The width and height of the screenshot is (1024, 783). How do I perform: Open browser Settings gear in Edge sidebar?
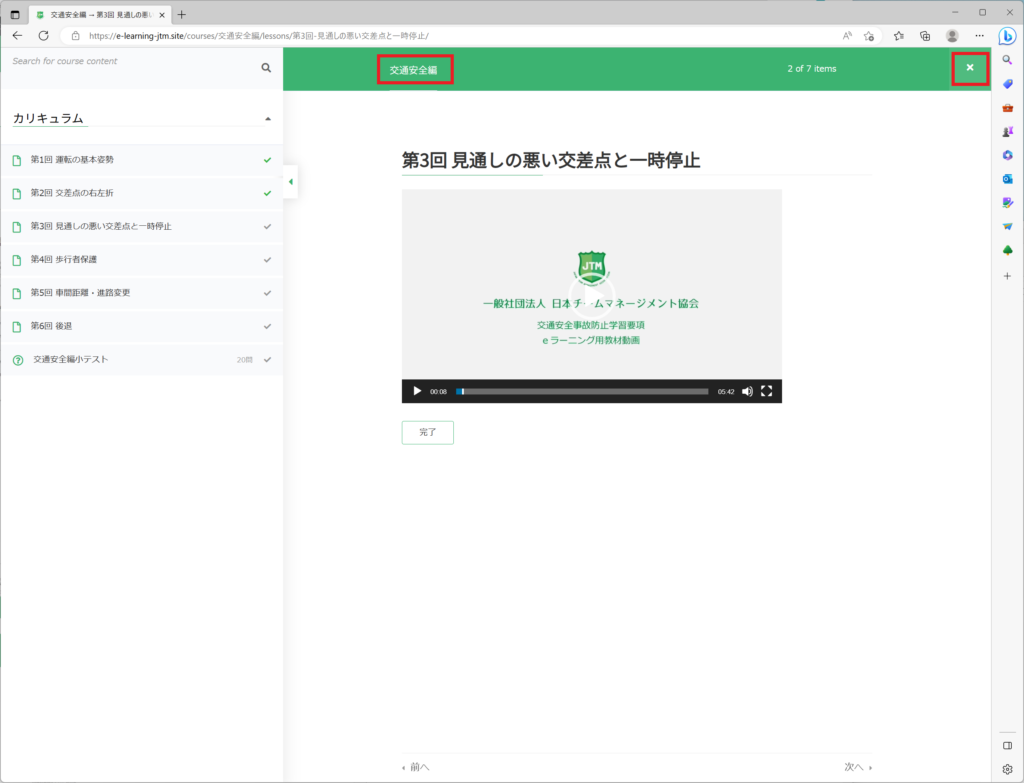pos(1007,769)
